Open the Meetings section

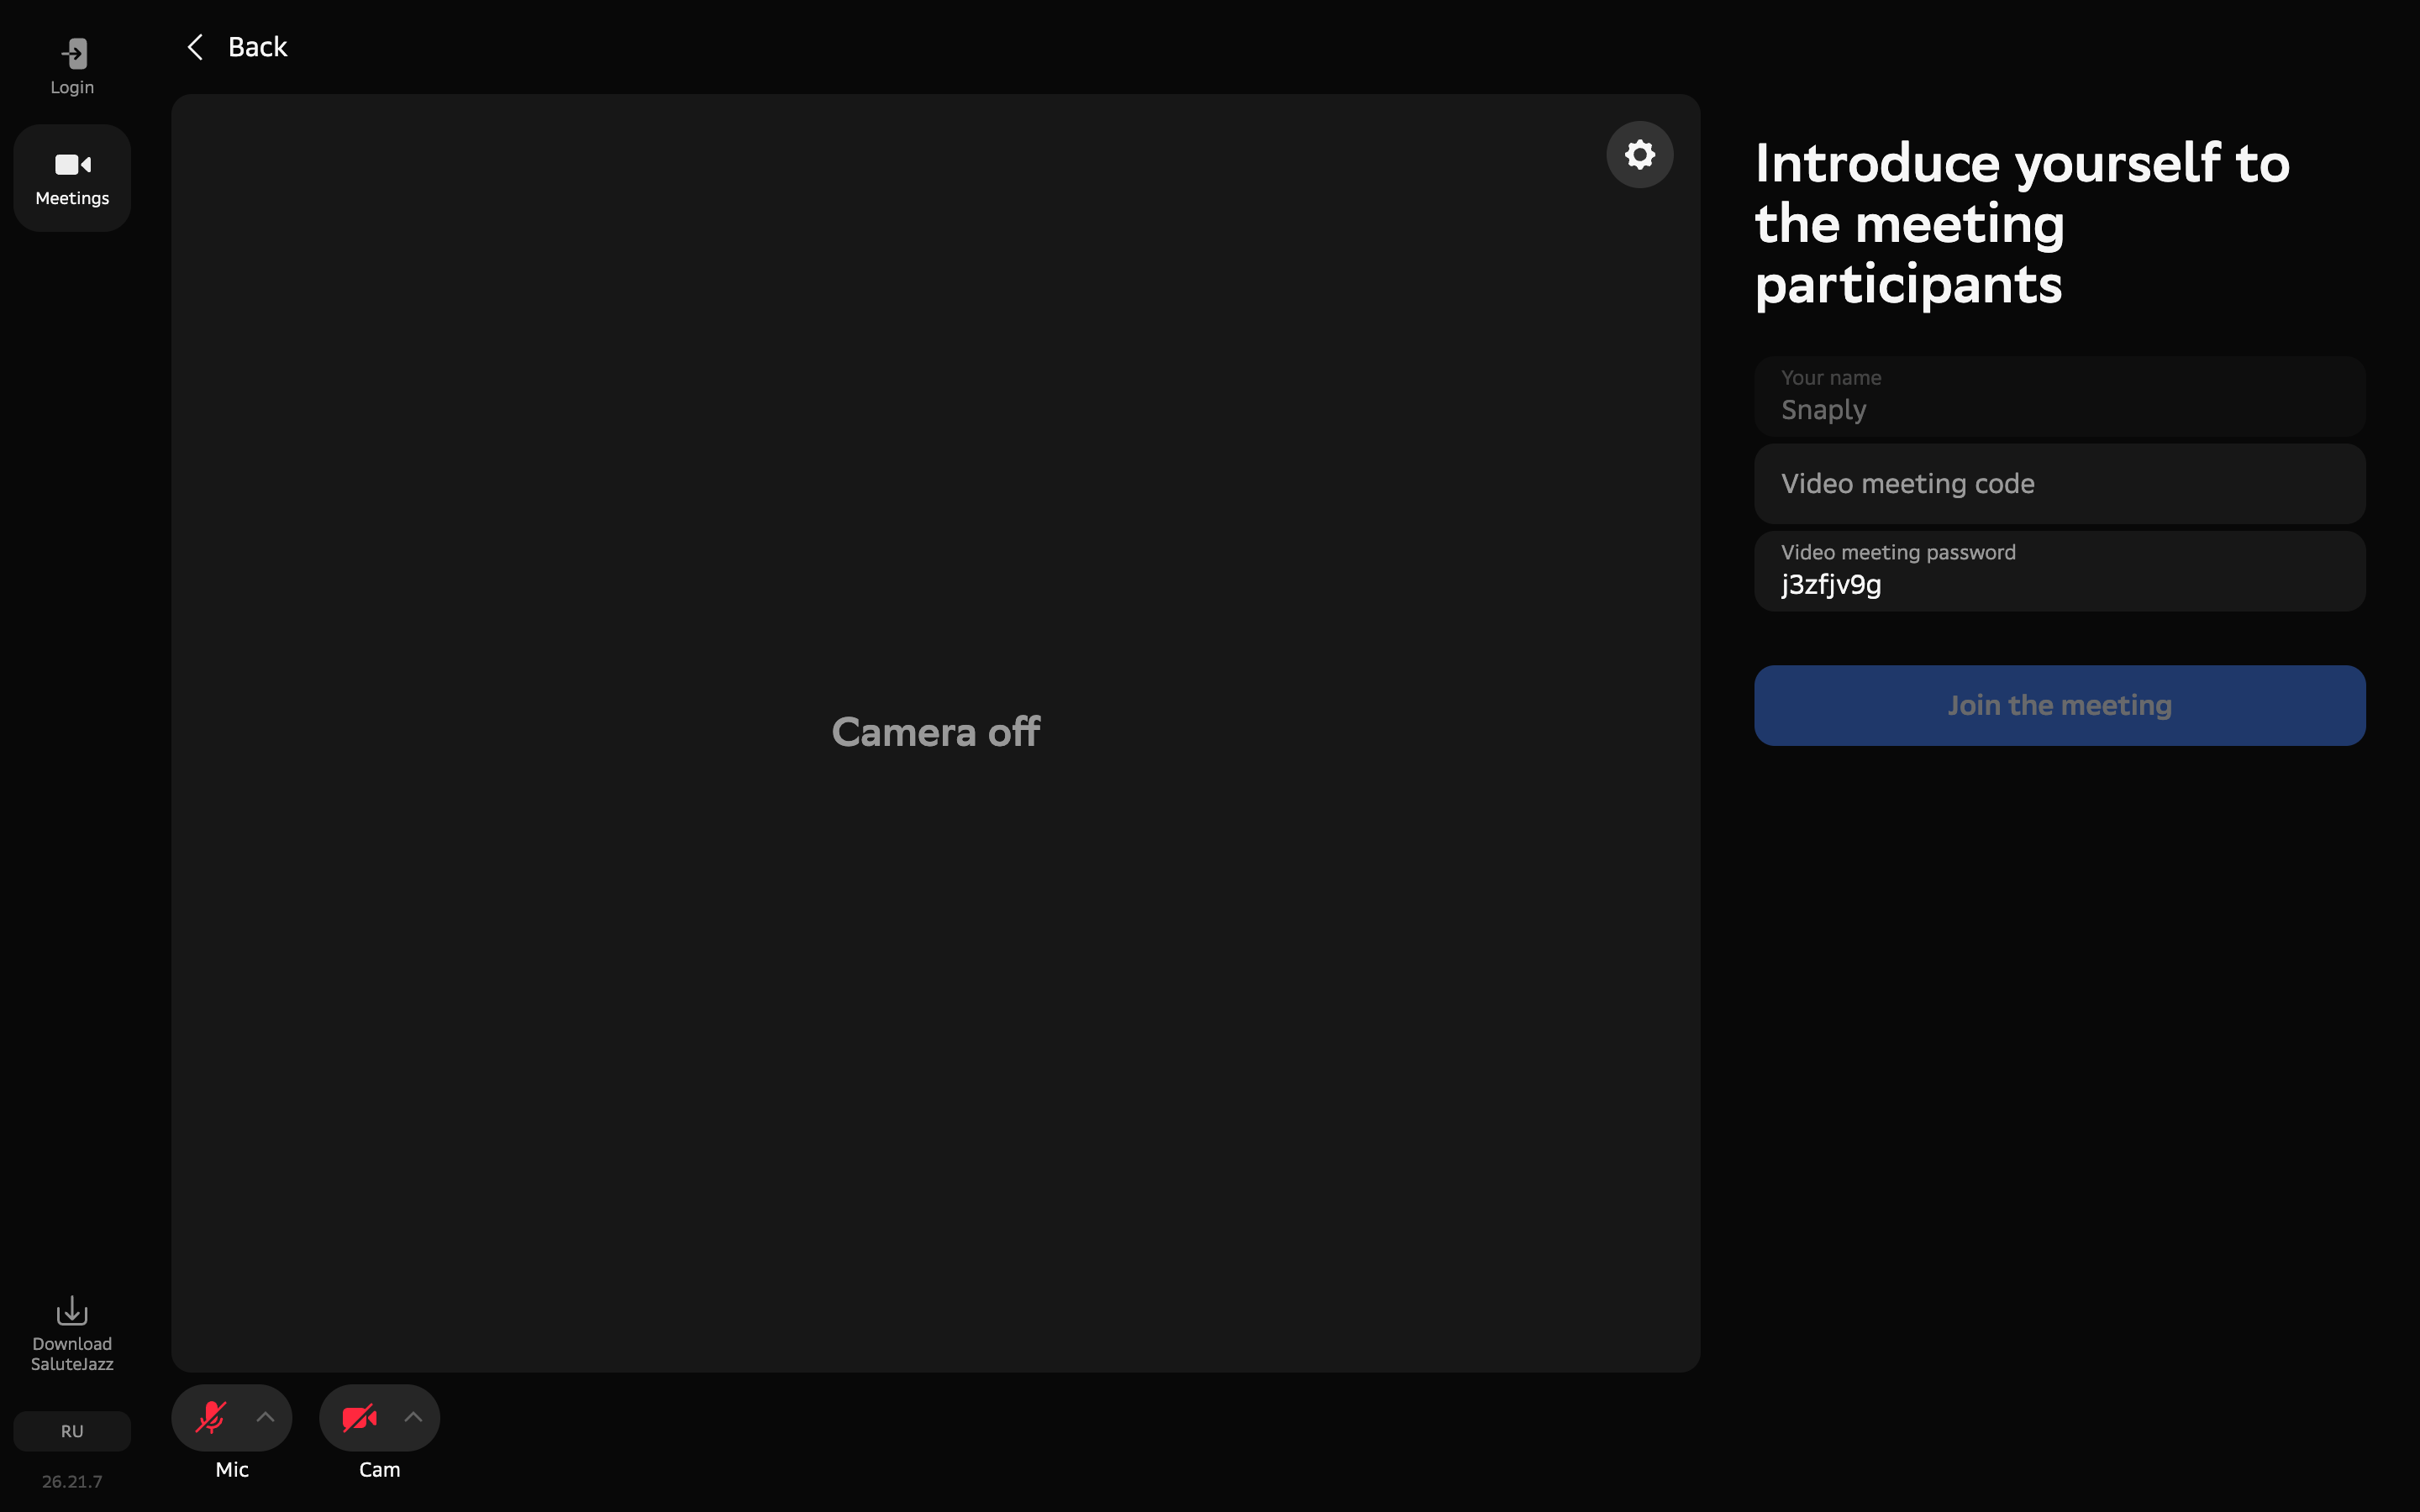coord(72,178)
